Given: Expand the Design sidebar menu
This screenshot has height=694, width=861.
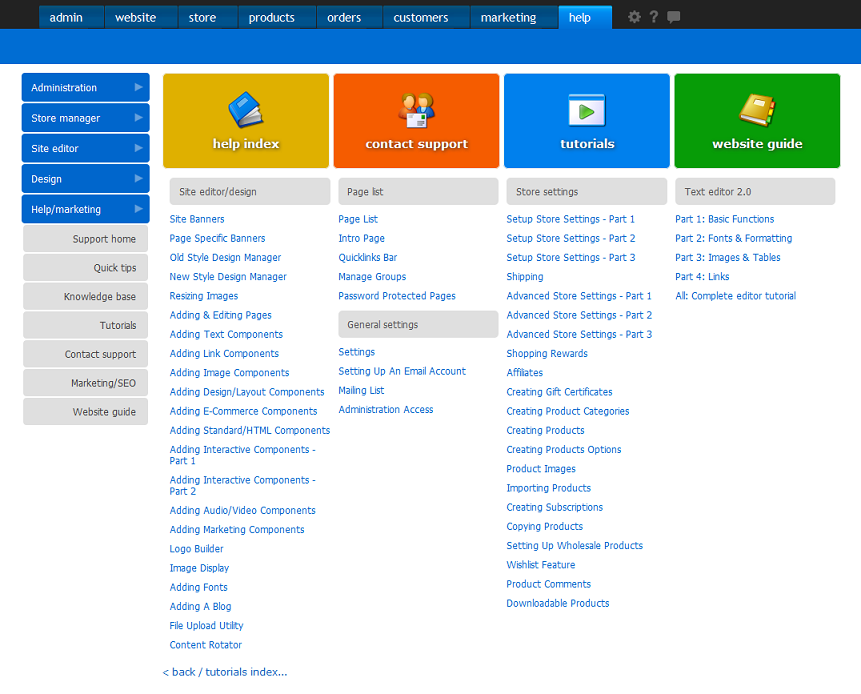Looking at the screenshot, I should tap(85, 179).
